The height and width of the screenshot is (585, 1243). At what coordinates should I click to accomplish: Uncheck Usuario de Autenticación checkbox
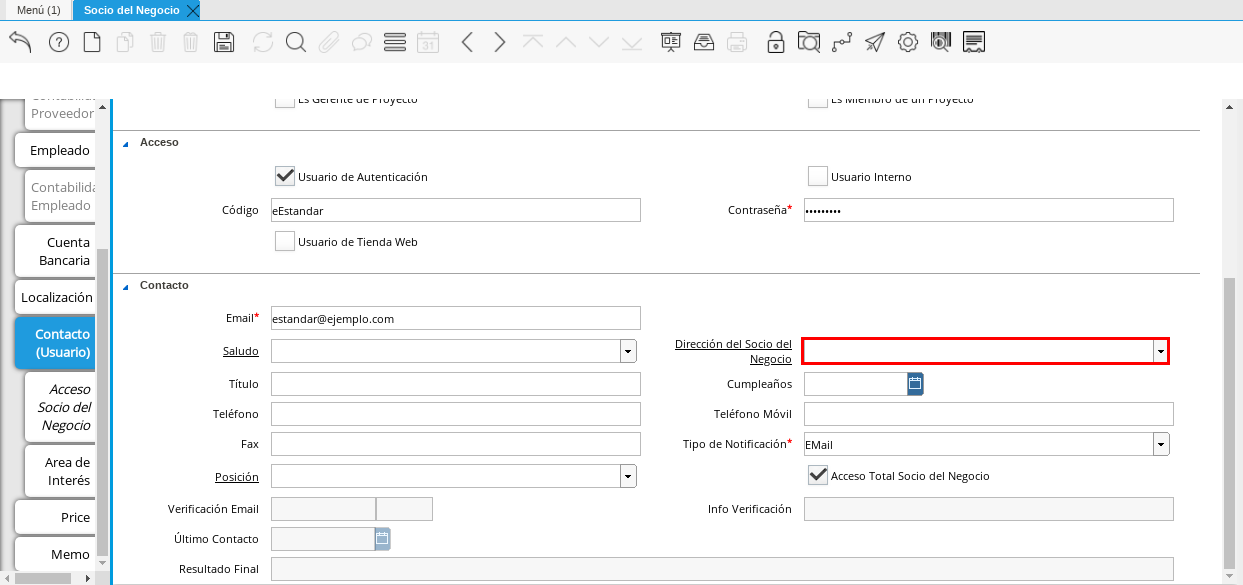point(285,177)
